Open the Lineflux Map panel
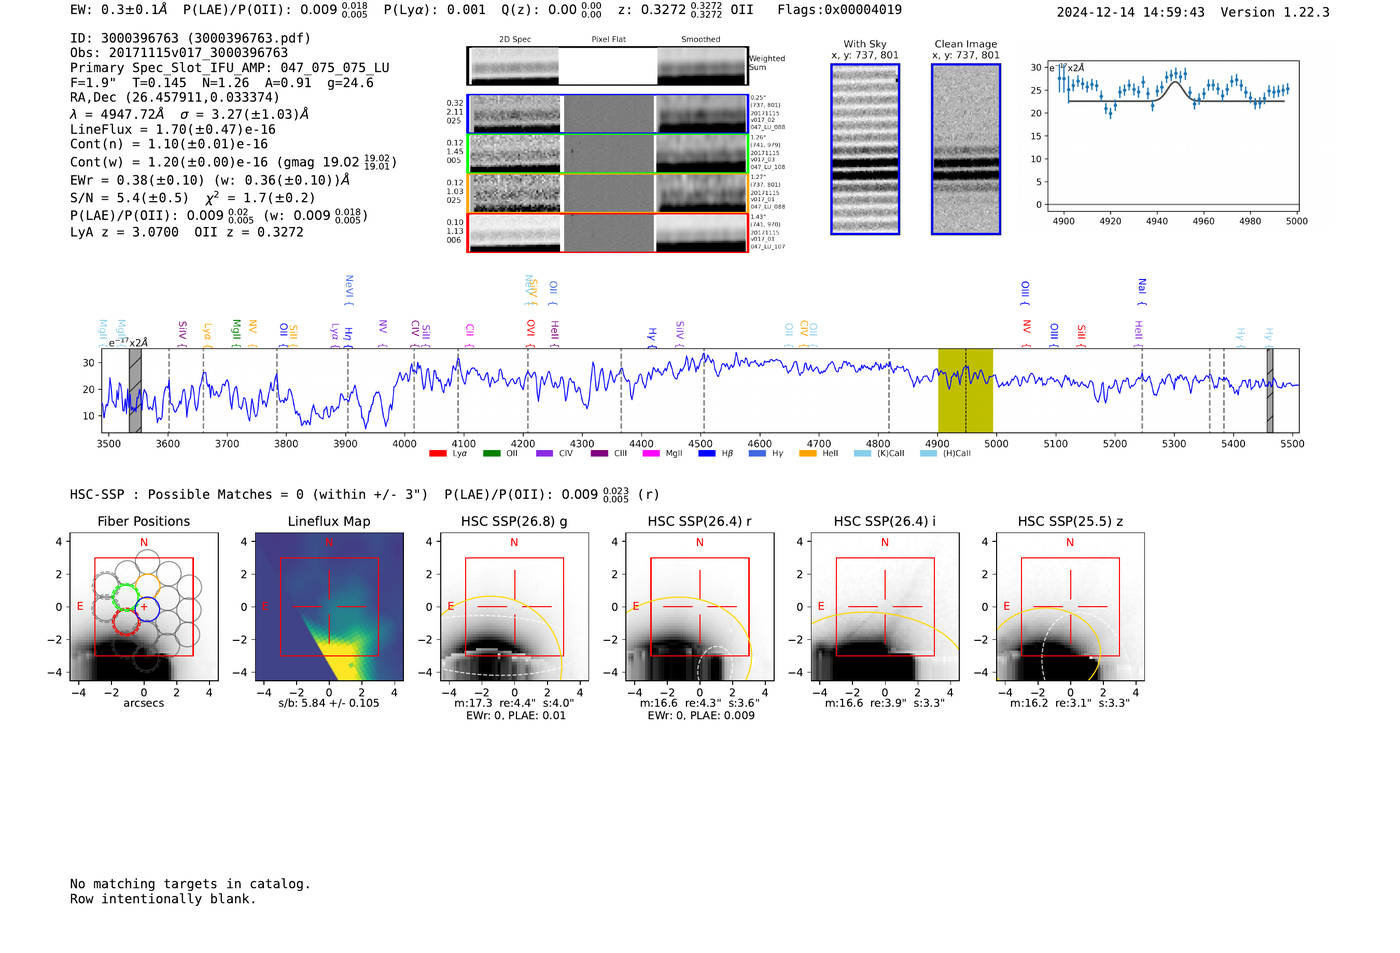This screenshot has height=953, width=1400. click(329, 607)
